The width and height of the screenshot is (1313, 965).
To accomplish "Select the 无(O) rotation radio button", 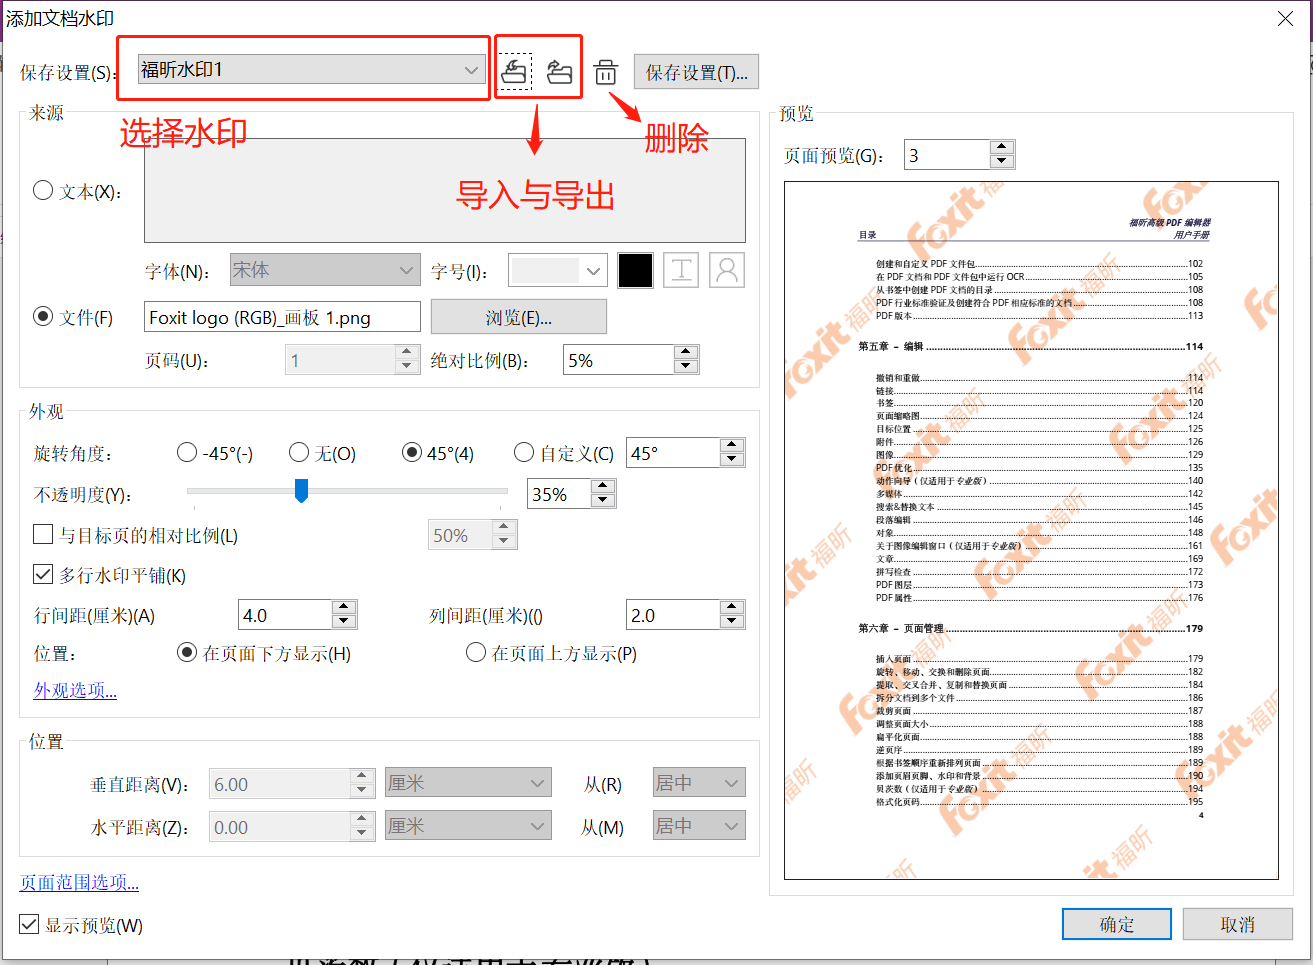I will 299,452.
